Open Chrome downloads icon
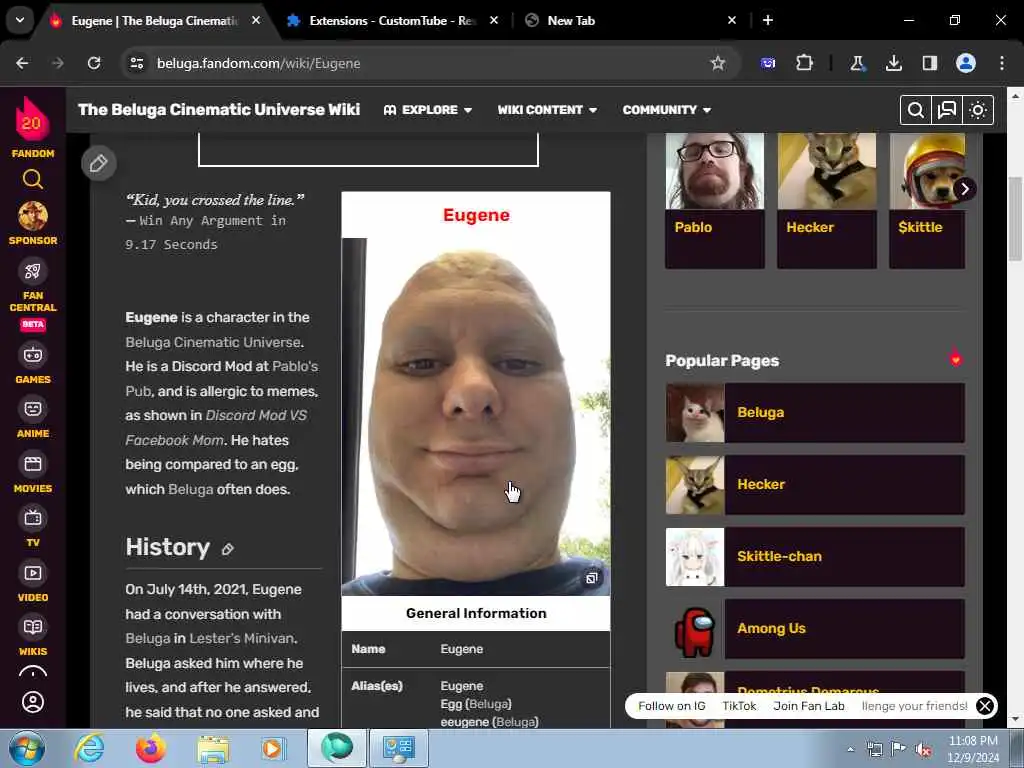This screenshot has width=1024, height=768. 893,63
